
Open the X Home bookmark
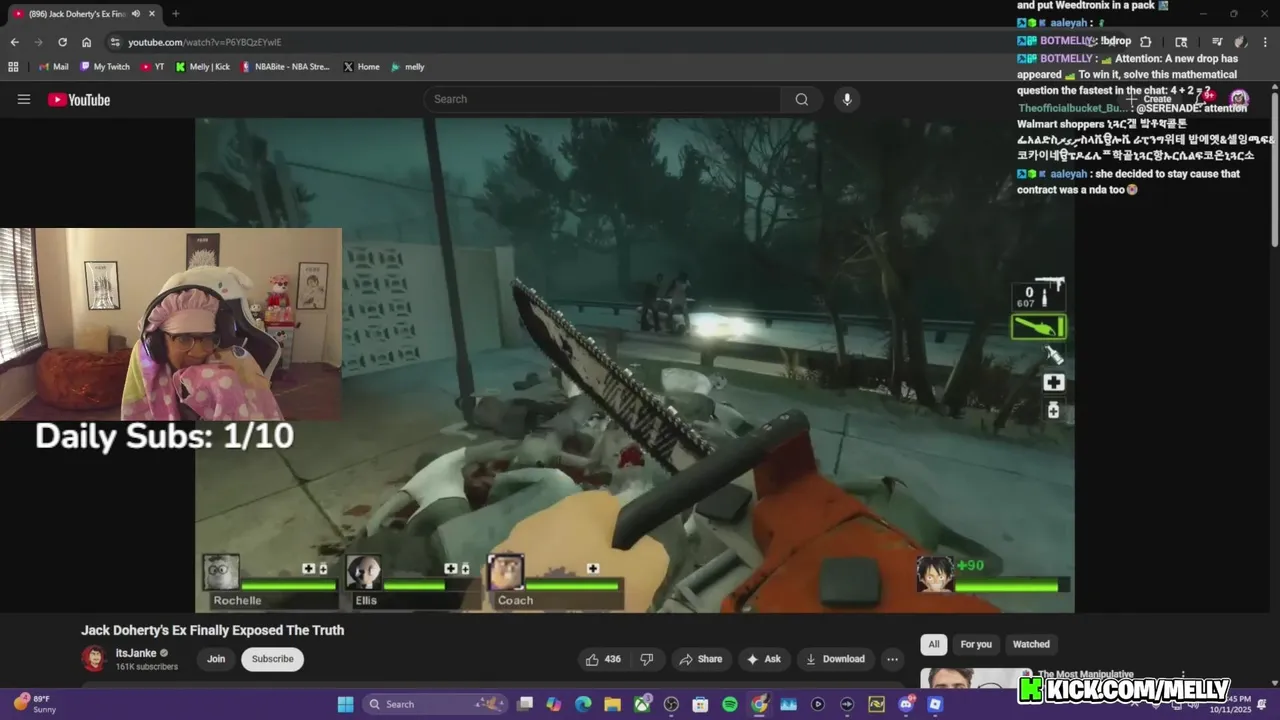coord(361,67)
